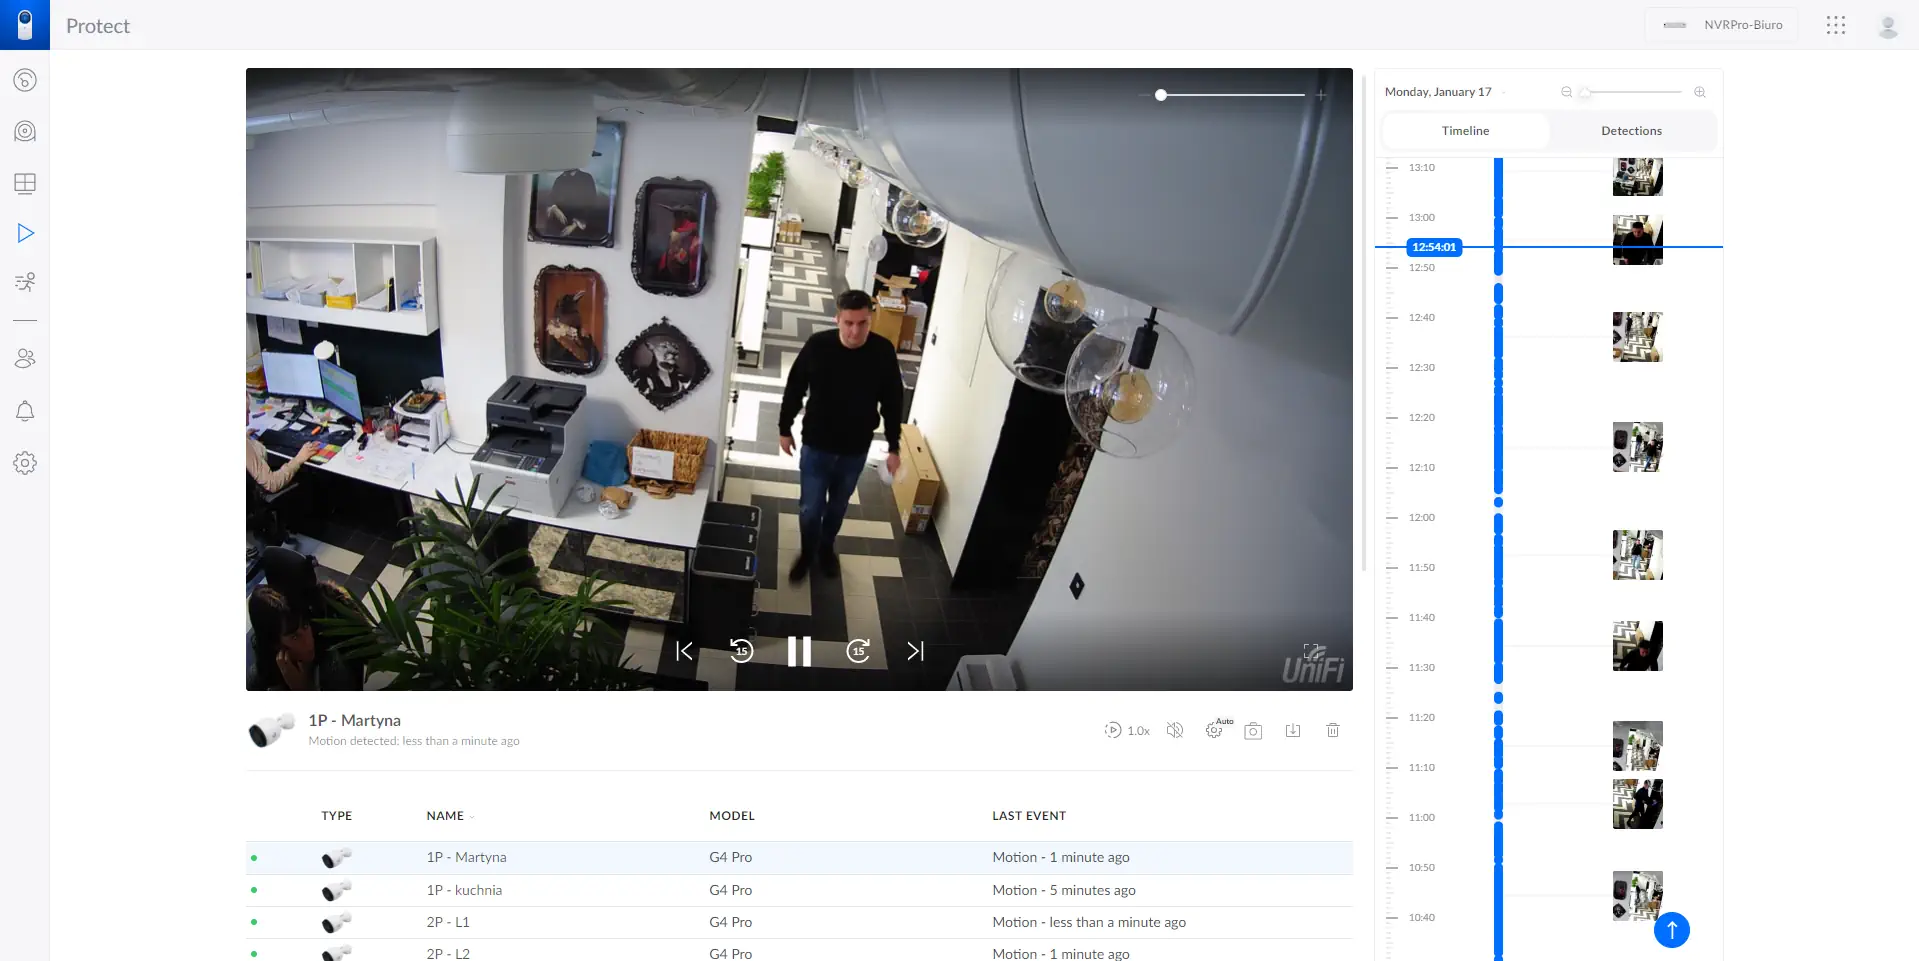Open the Users icon in sidebar

point(25,359)
